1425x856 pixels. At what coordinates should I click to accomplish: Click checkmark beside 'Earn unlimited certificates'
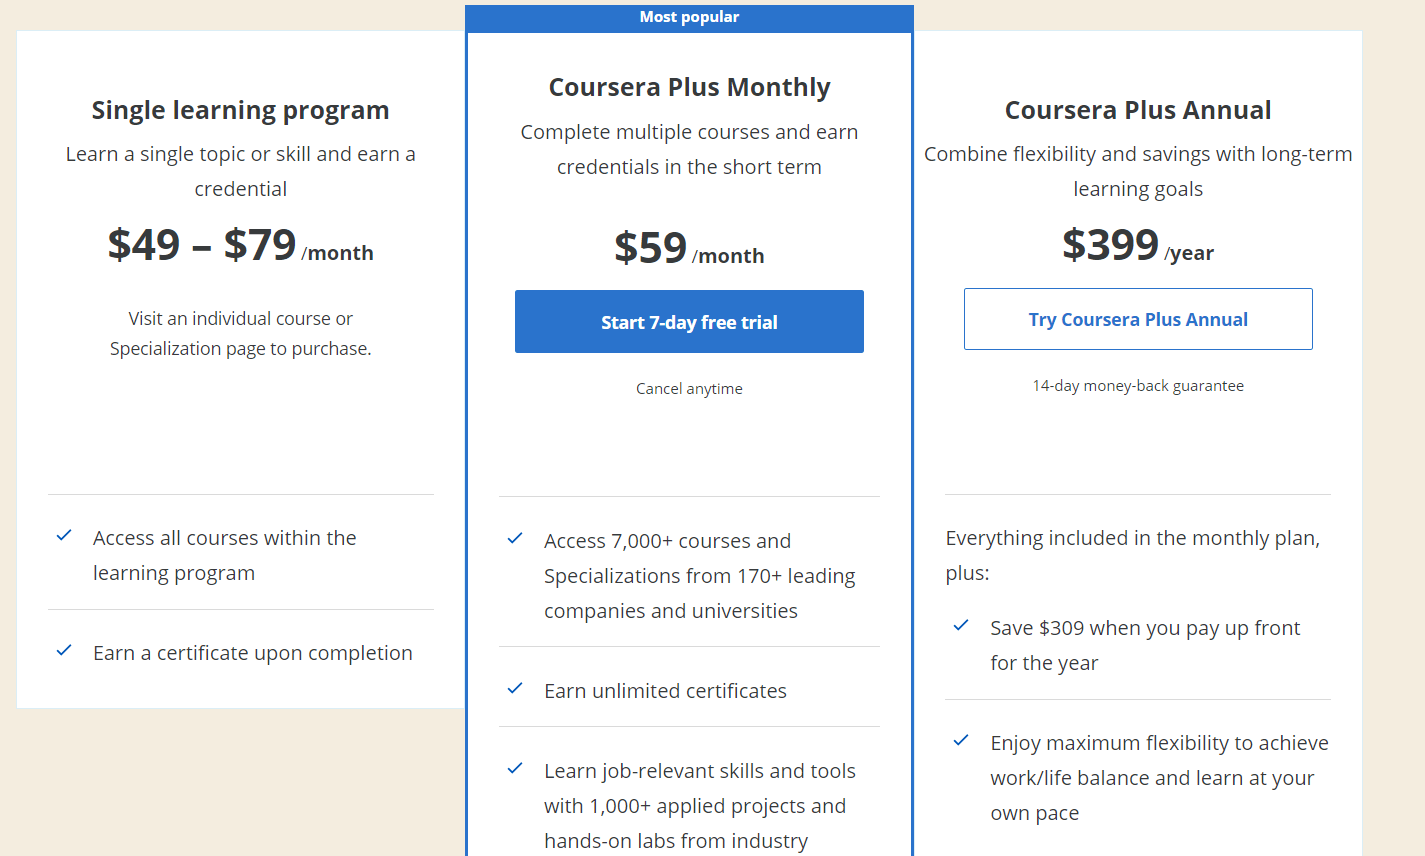click(x=515, y=689)
